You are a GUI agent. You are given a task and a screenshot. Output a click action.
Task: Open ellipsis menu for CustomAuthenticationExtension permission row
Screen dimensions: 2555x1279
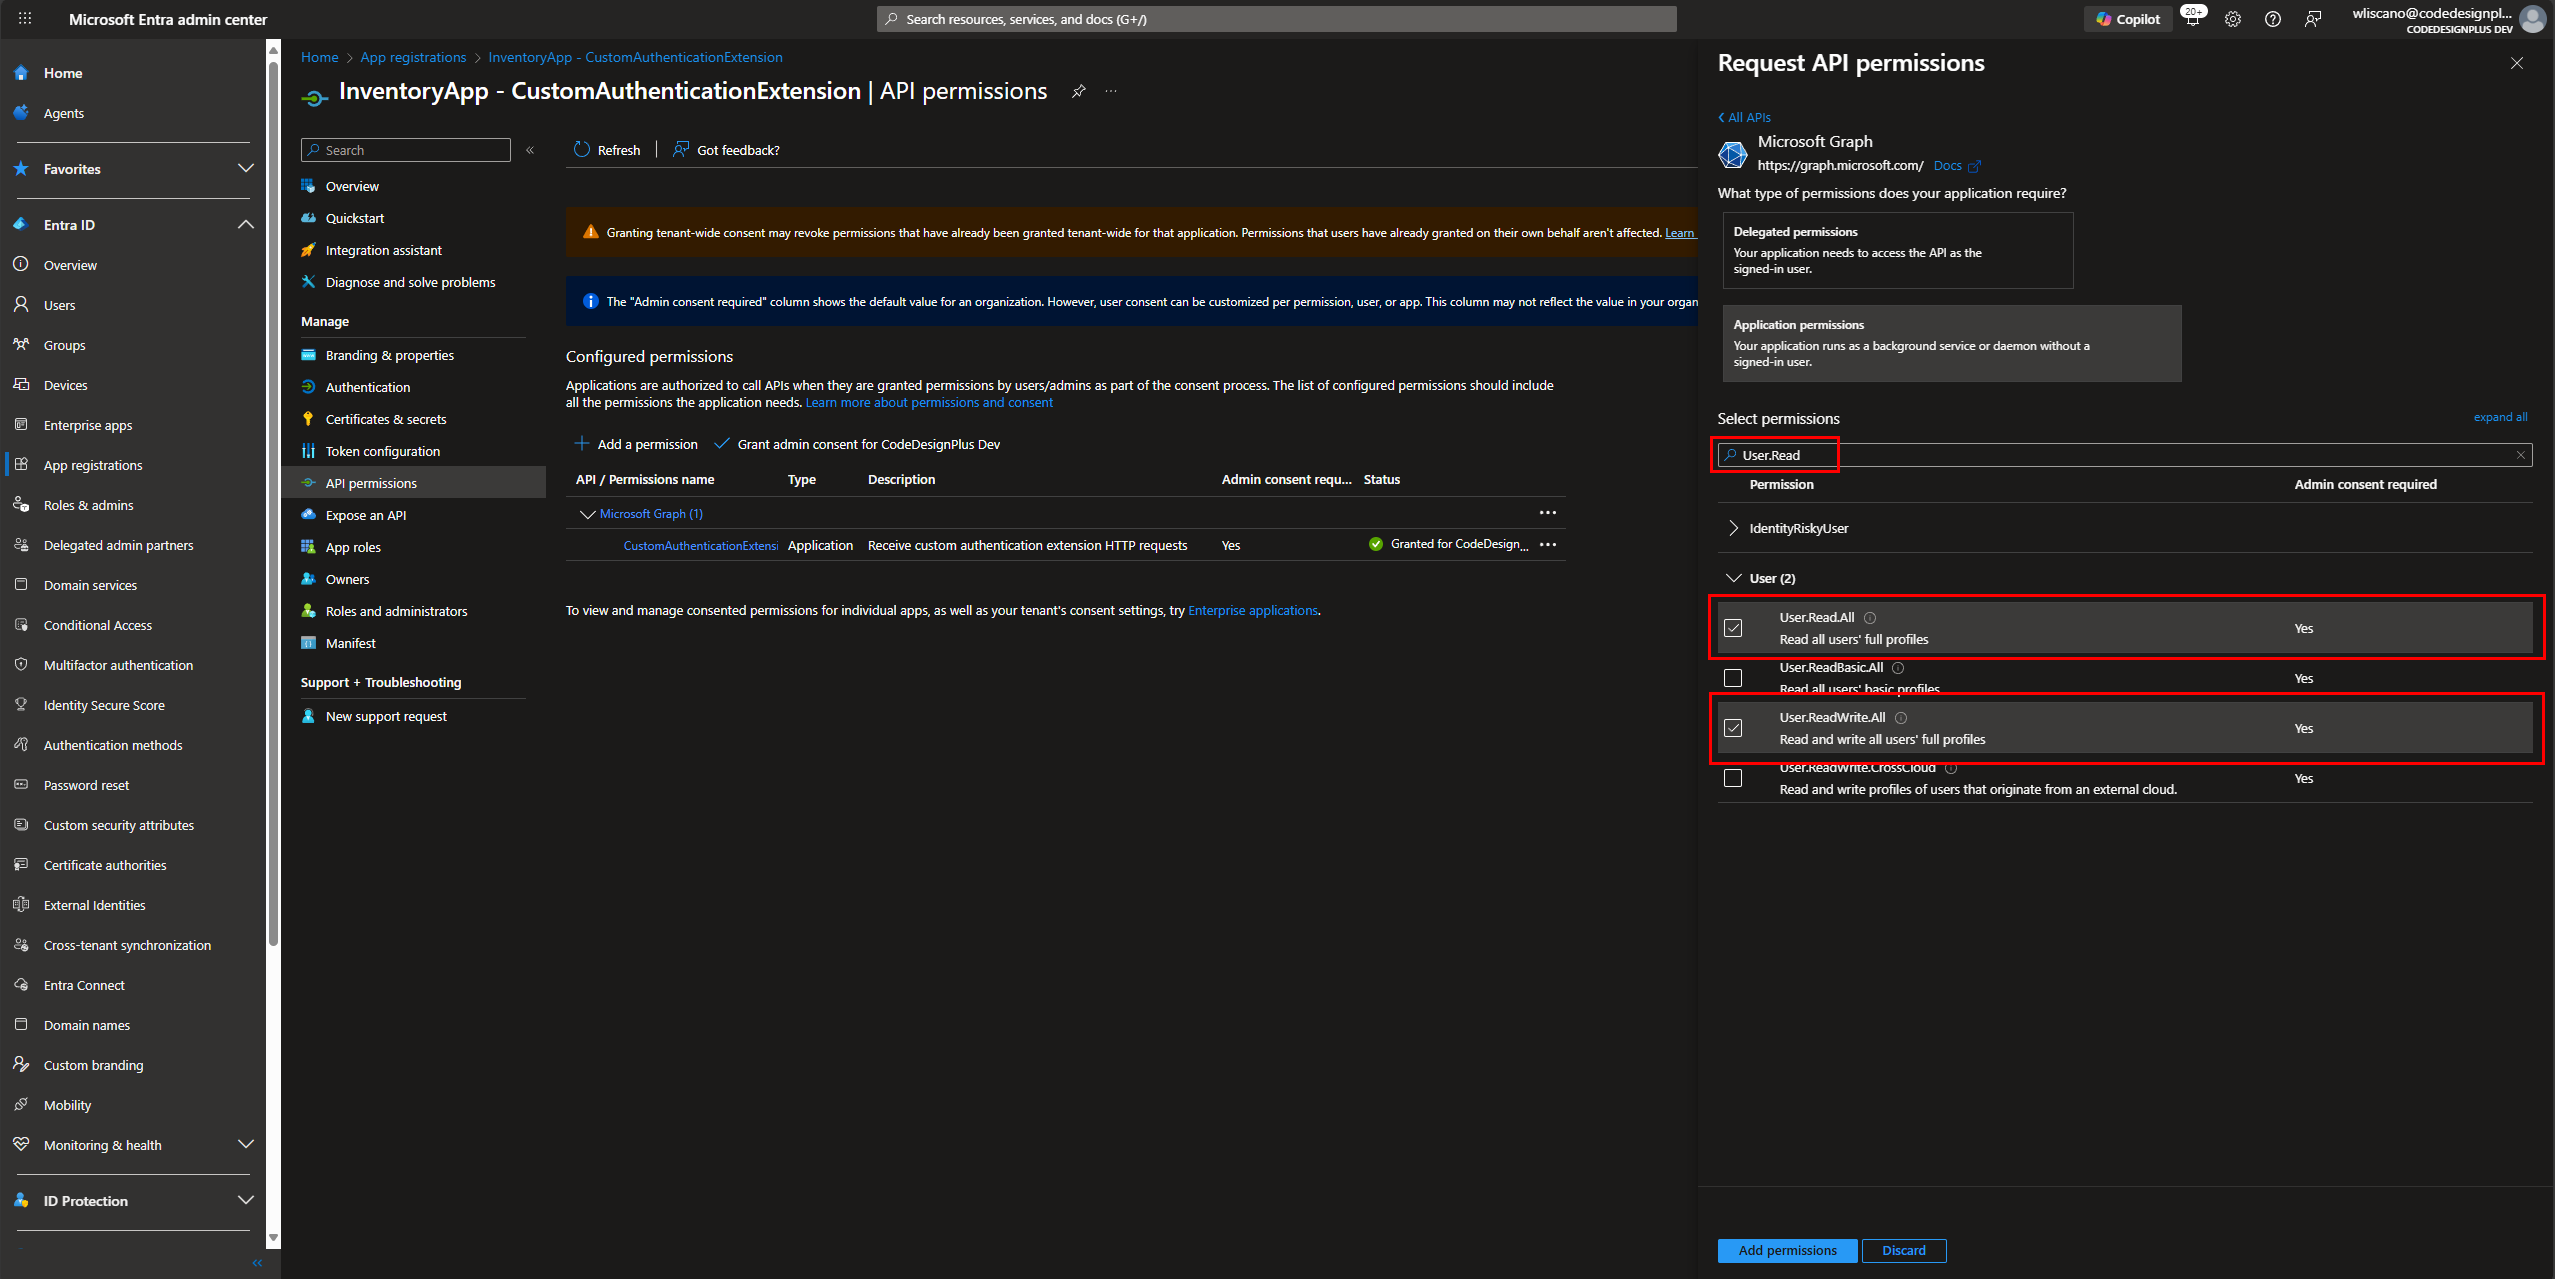point(1548,545)
